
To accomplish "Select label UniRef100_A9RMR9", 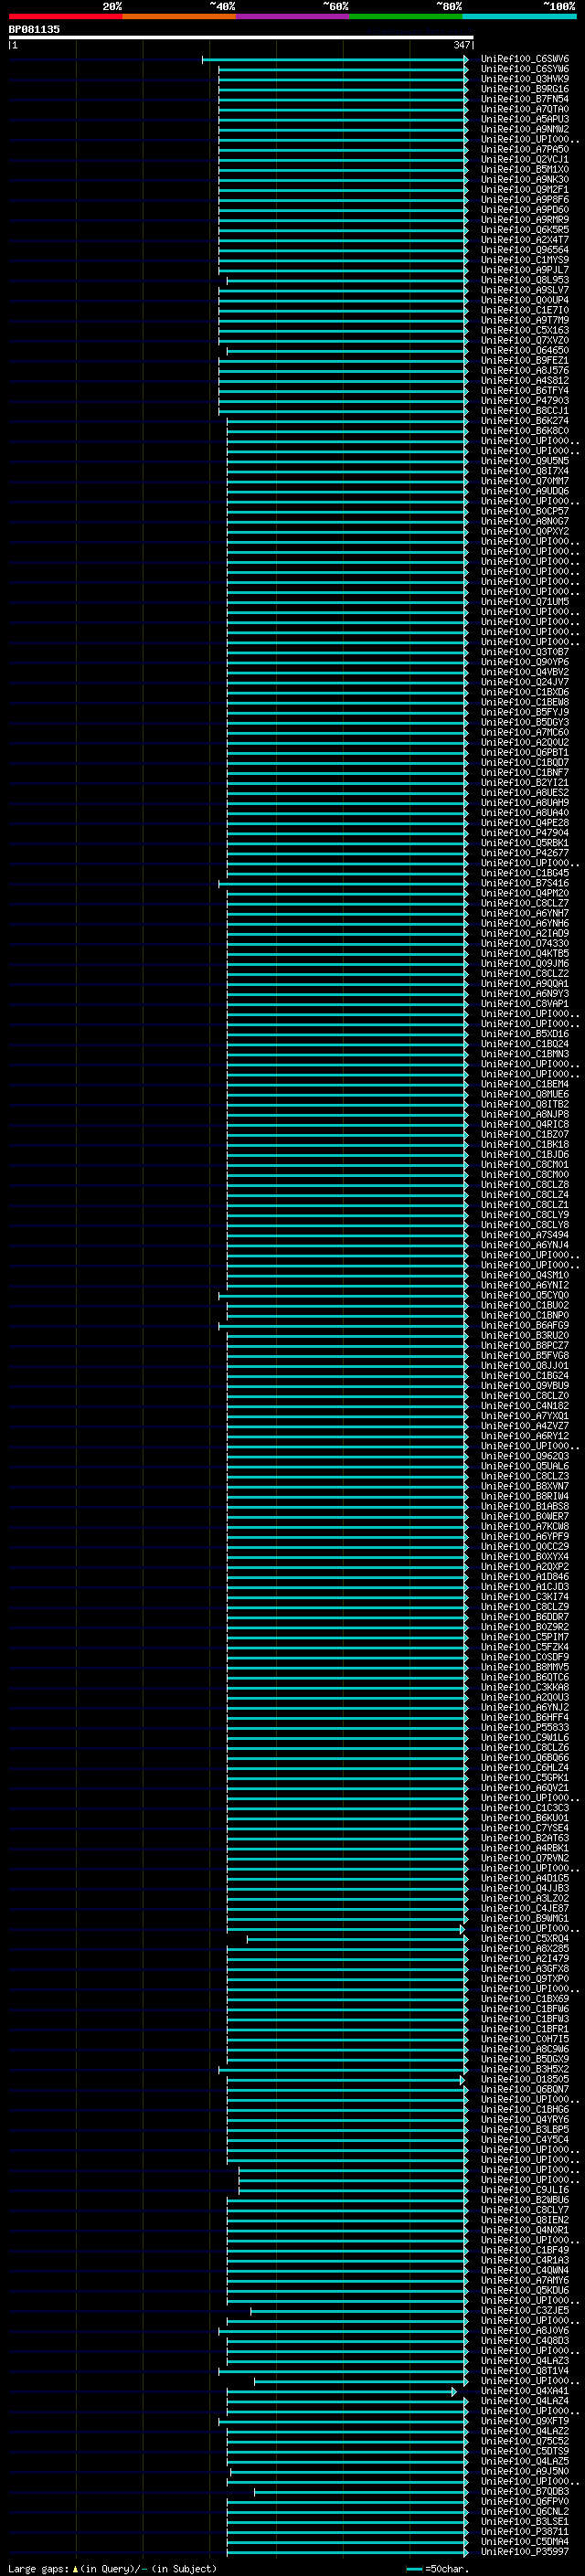I will pos(524,220).
